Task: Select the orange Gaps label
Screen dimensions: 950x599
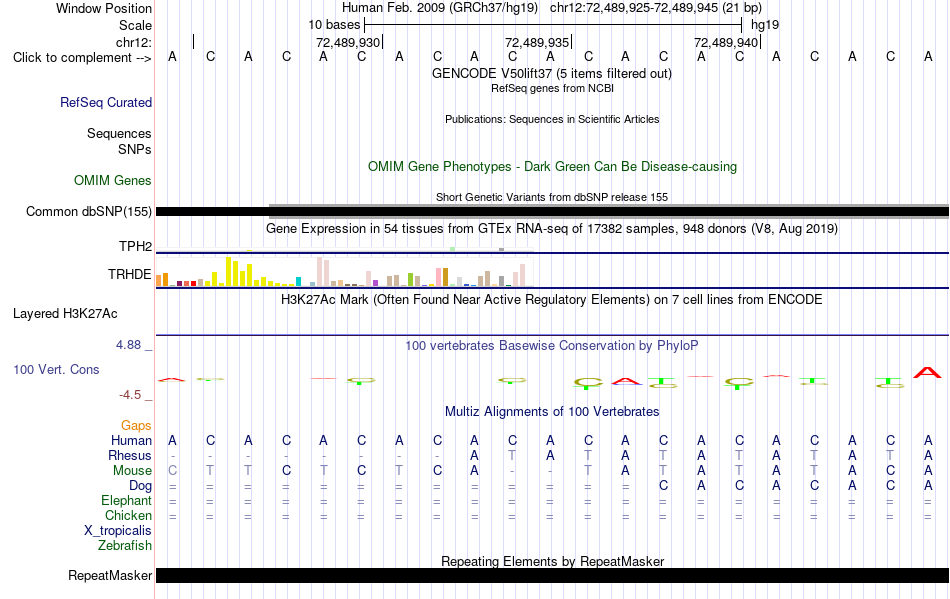Action: click(136, 425)
